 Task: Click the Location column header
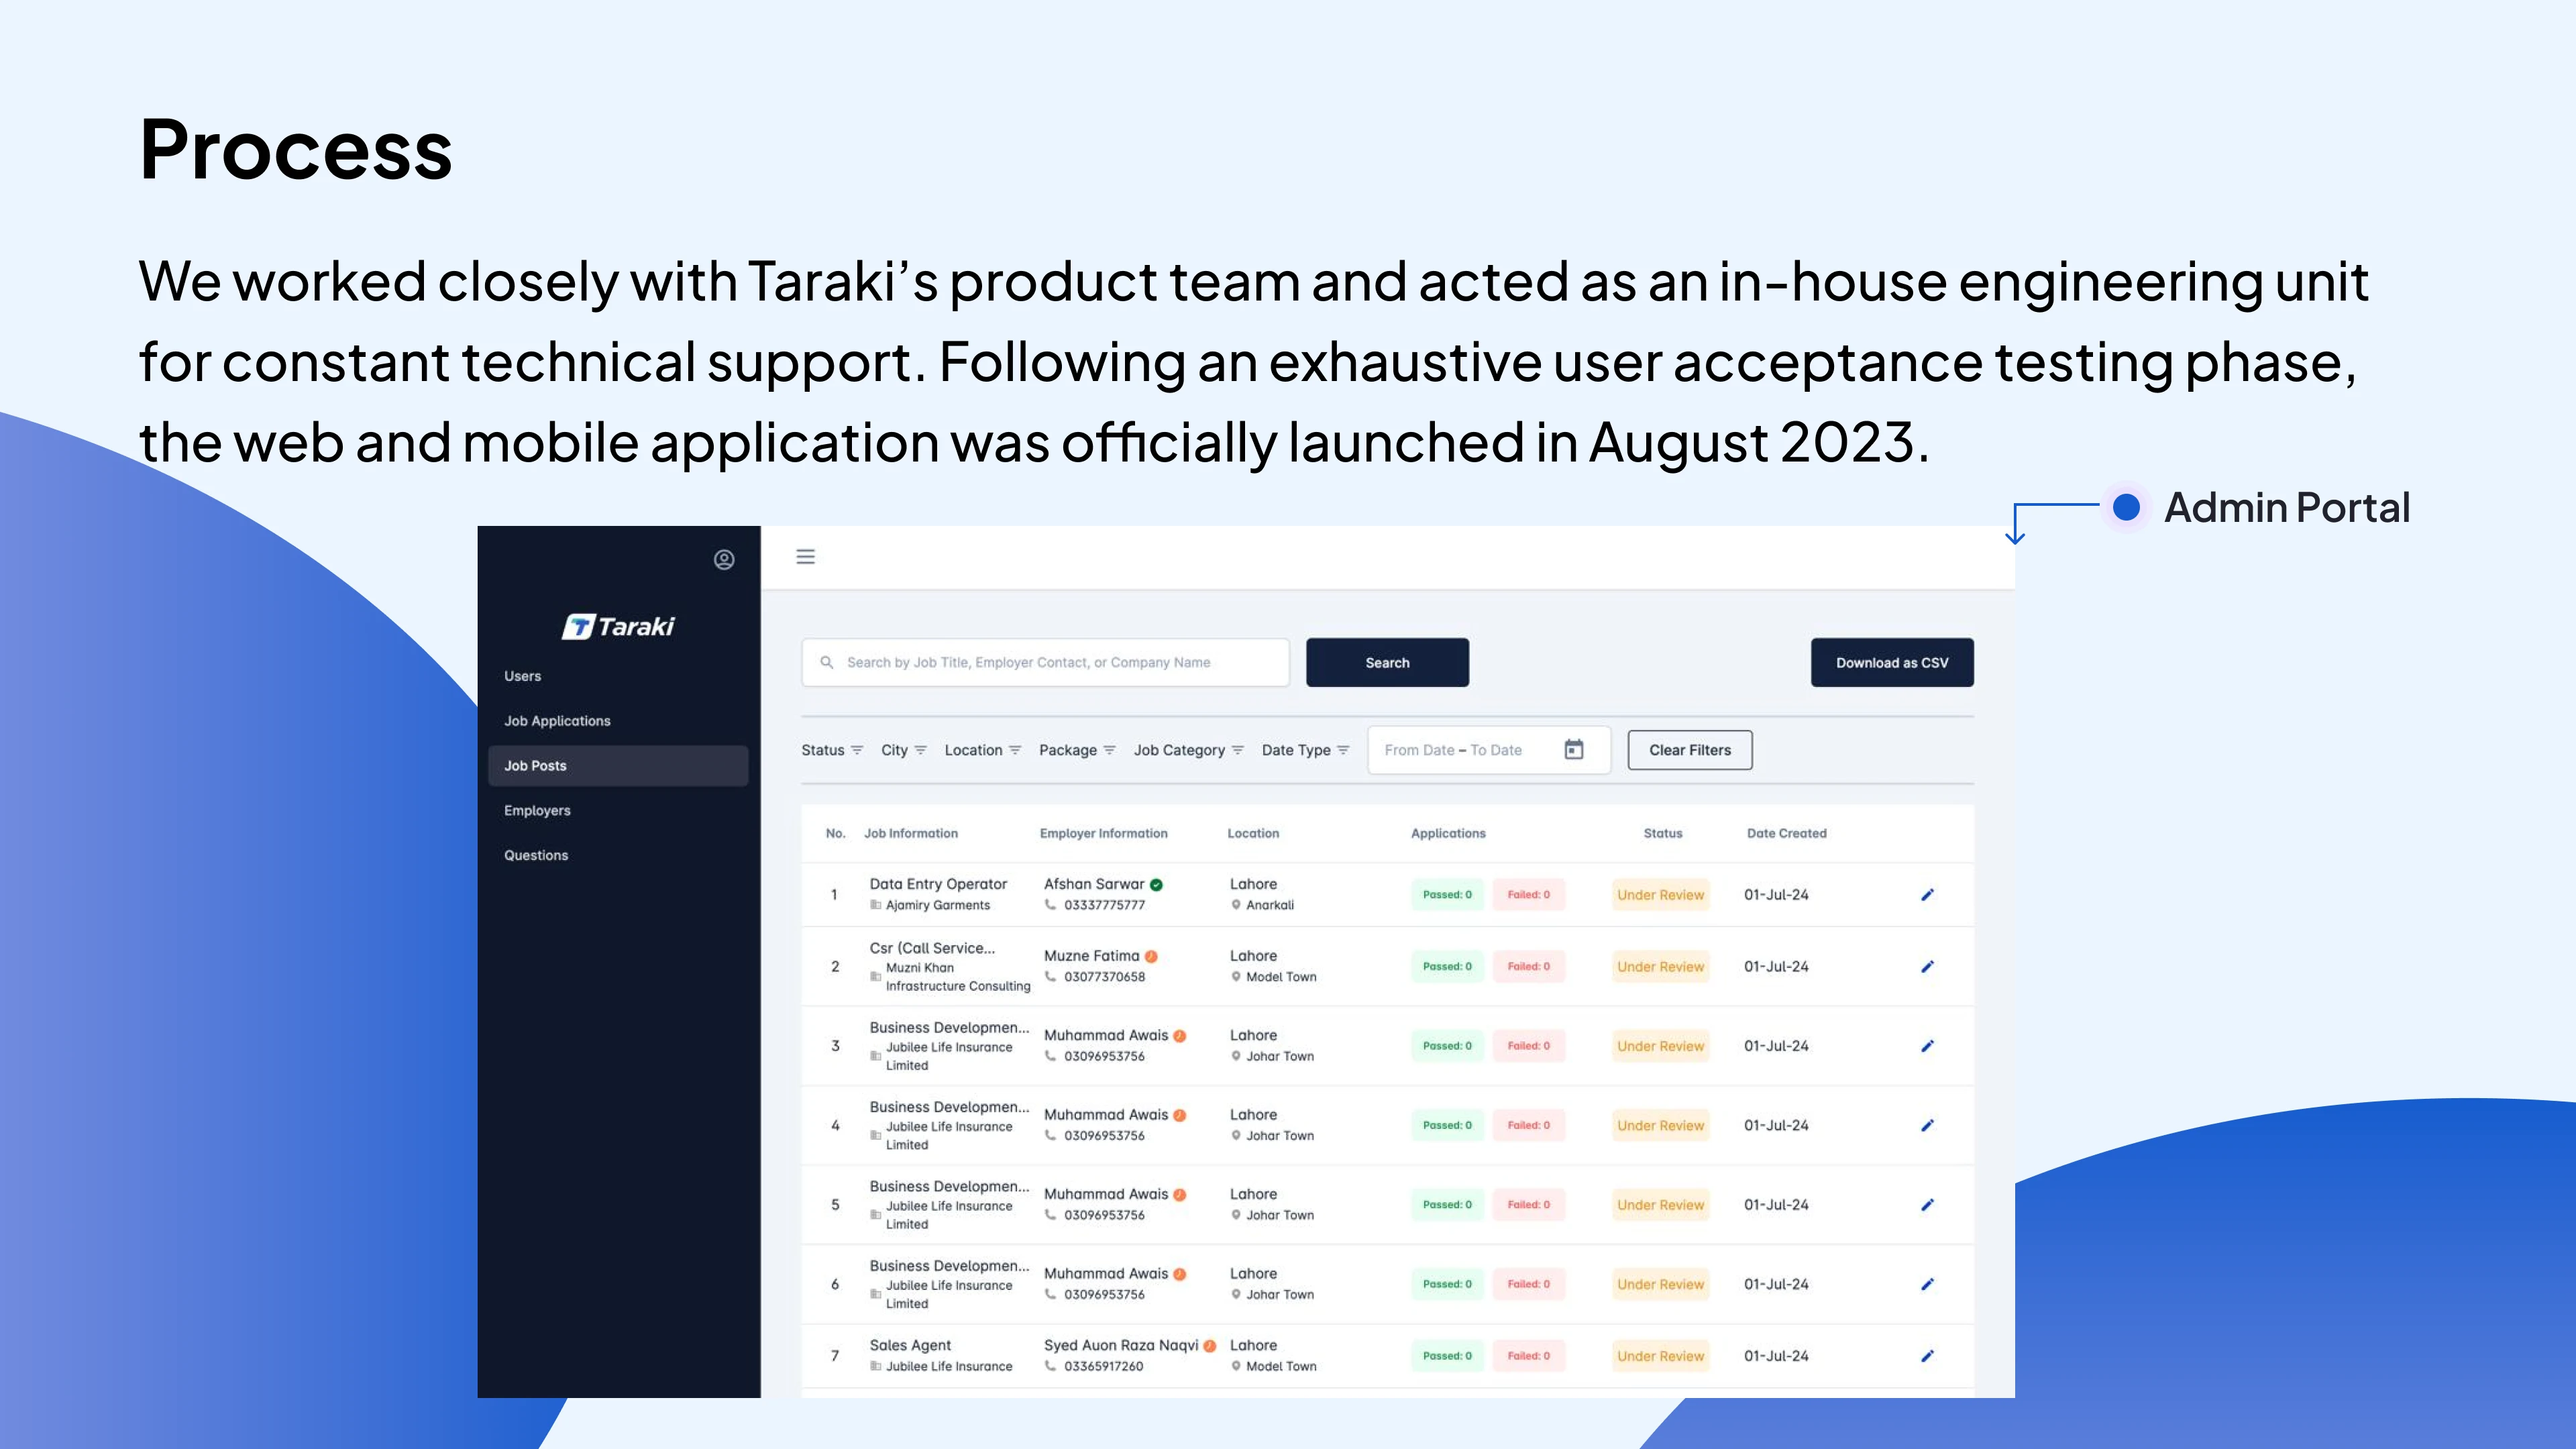point(1253,833)
